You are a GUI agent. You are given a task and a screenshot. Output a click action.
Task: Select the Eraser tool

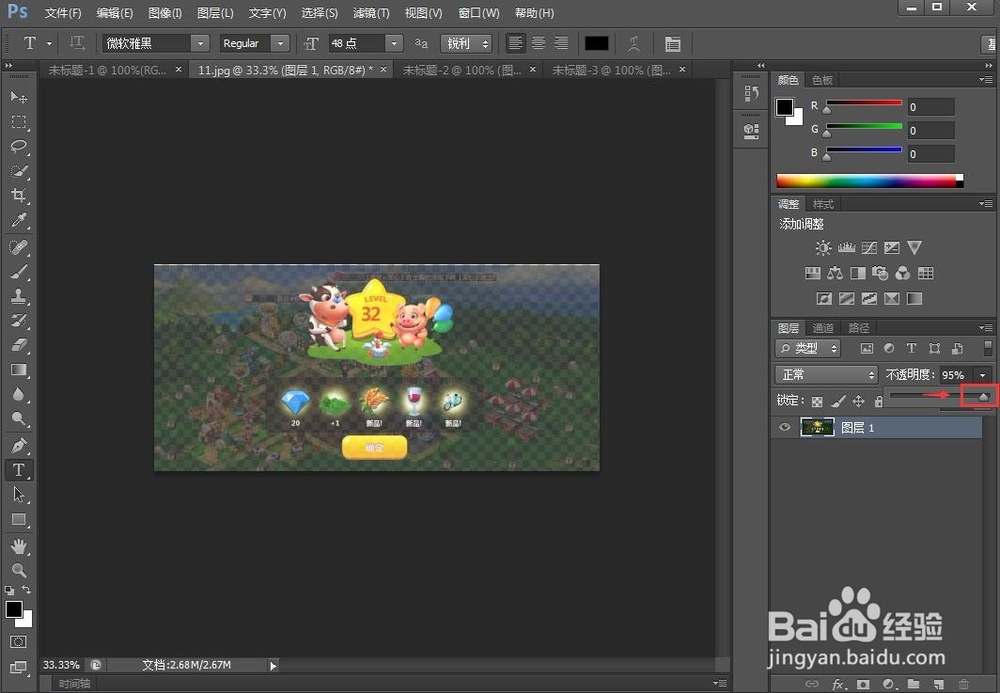(18, 345)
